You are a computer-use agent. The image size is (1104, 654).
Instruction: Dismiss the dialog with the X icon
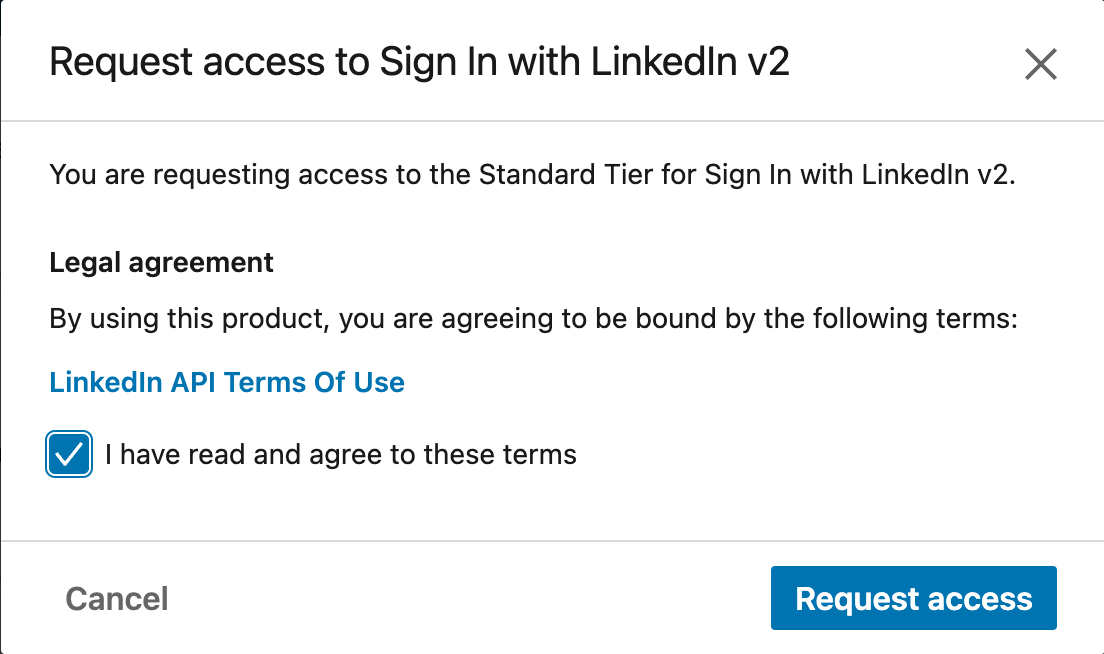pyautogui.click(x=1040, y=64)
